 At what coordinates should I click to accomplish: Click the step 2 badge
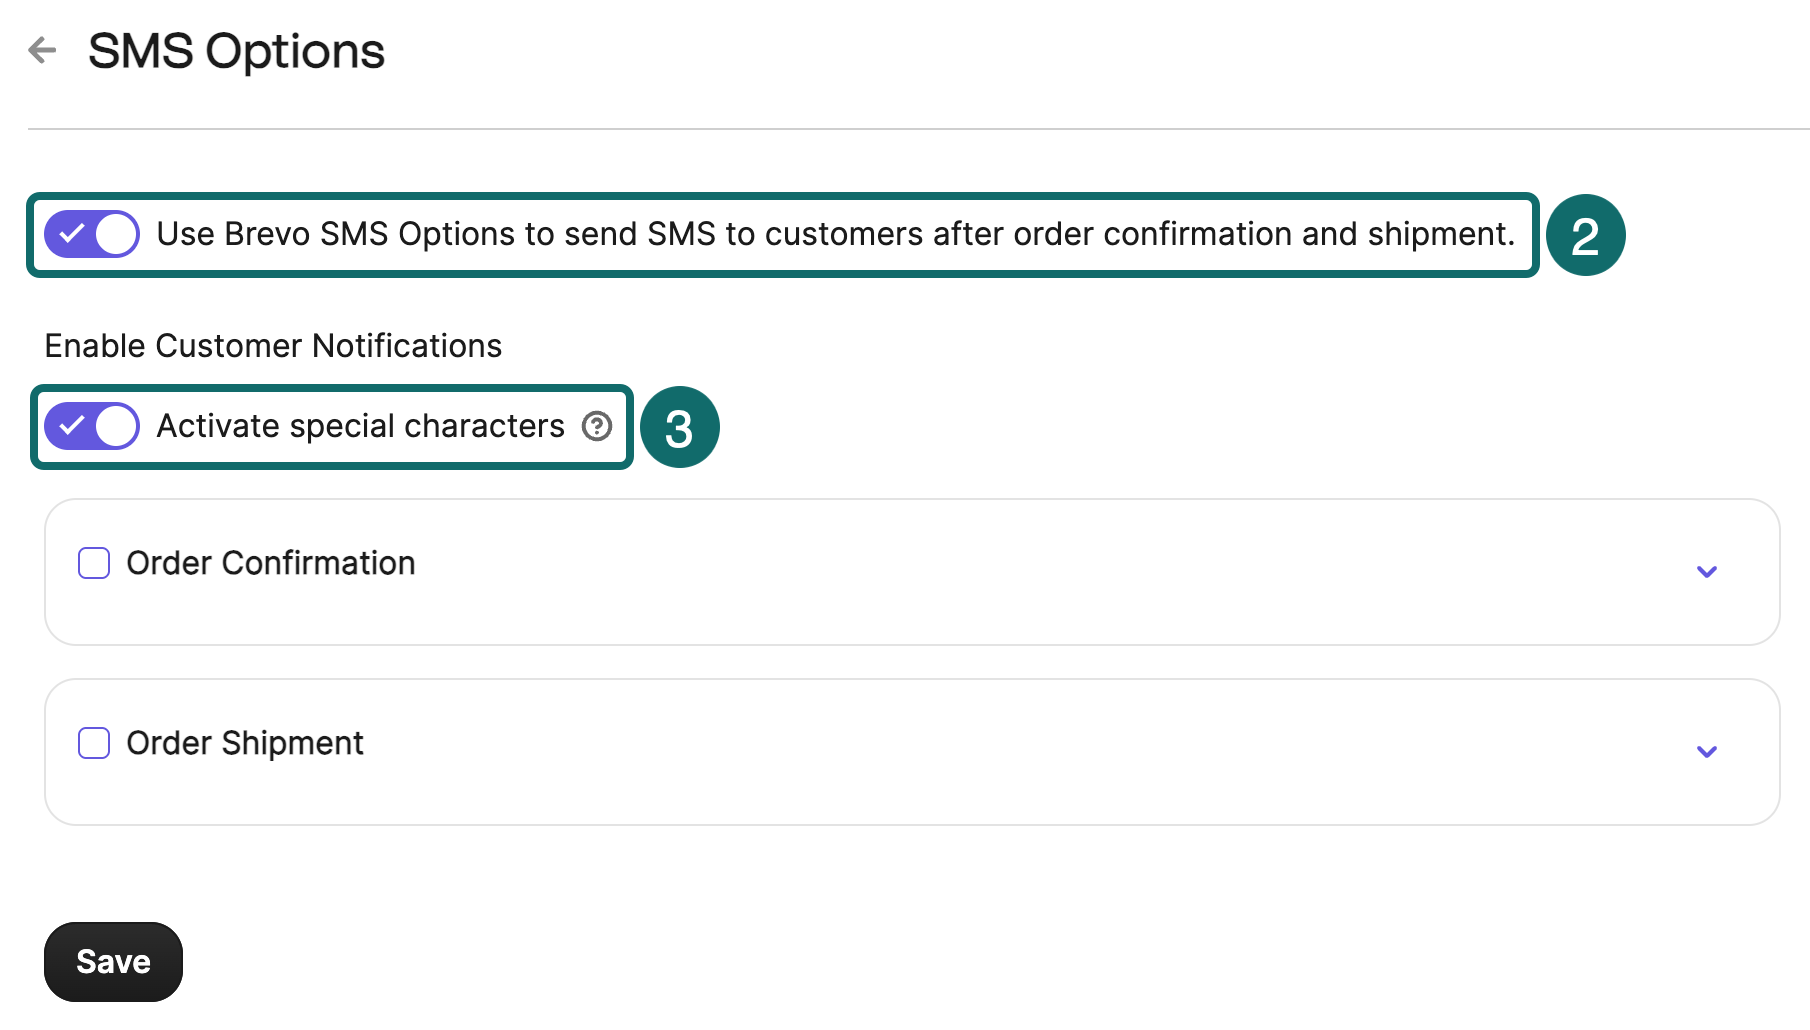1587,234
